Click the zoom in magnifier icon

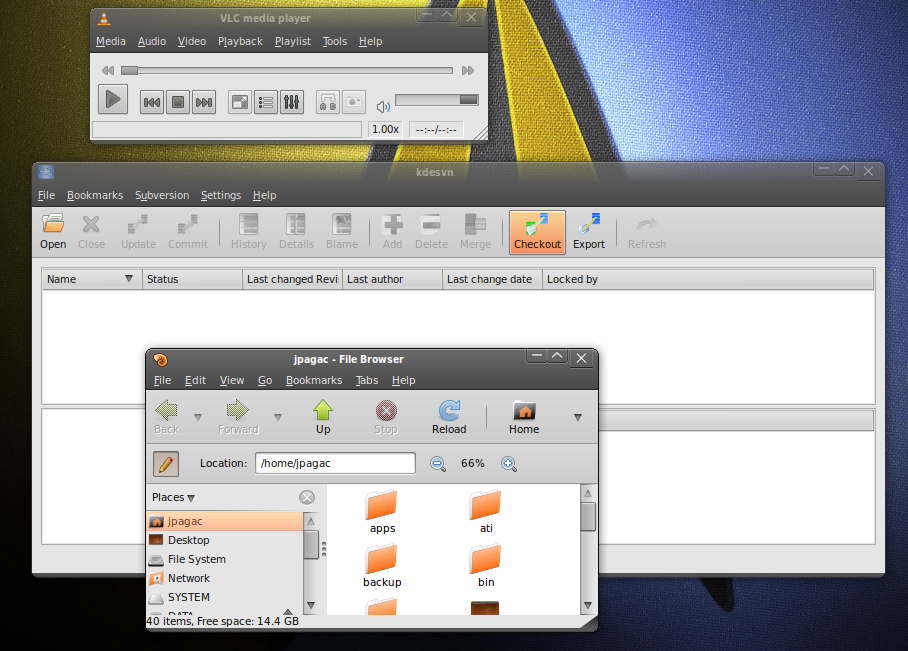(508, 463)
